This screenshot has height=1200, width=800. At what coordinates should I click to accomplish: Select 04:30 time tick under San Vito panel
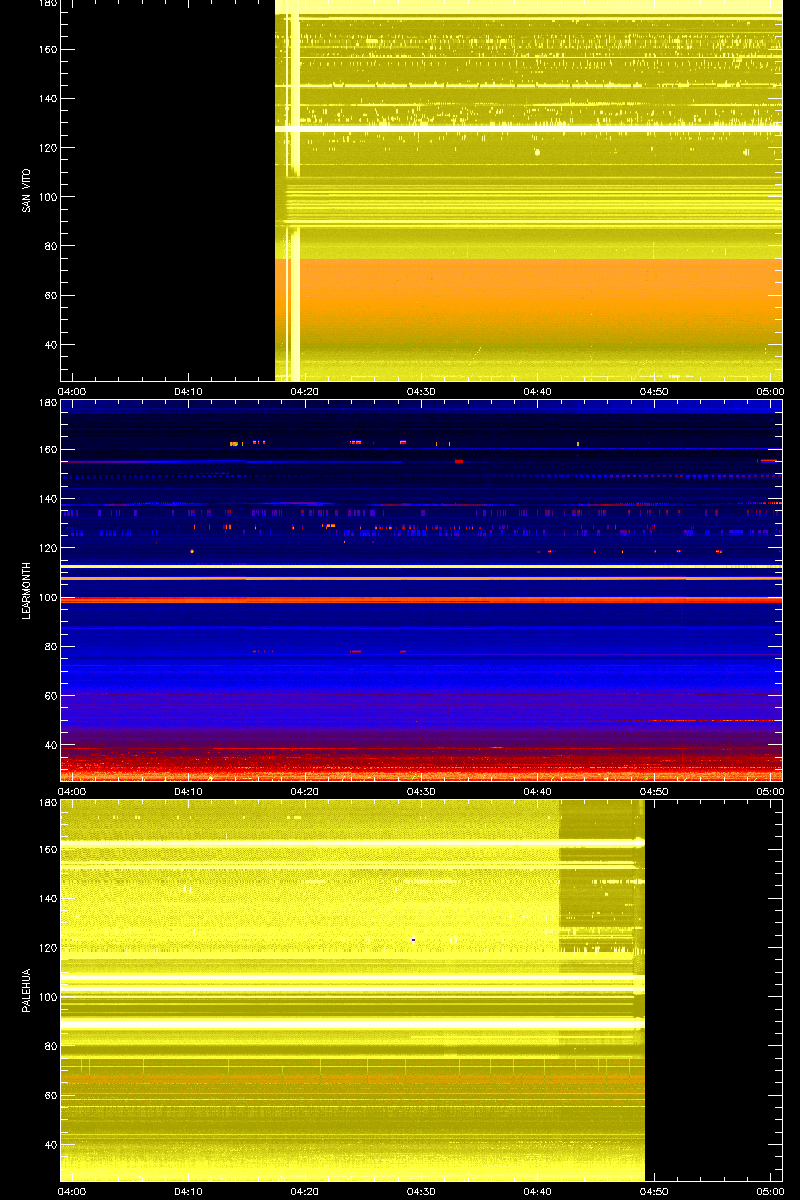tap(421, 391)
